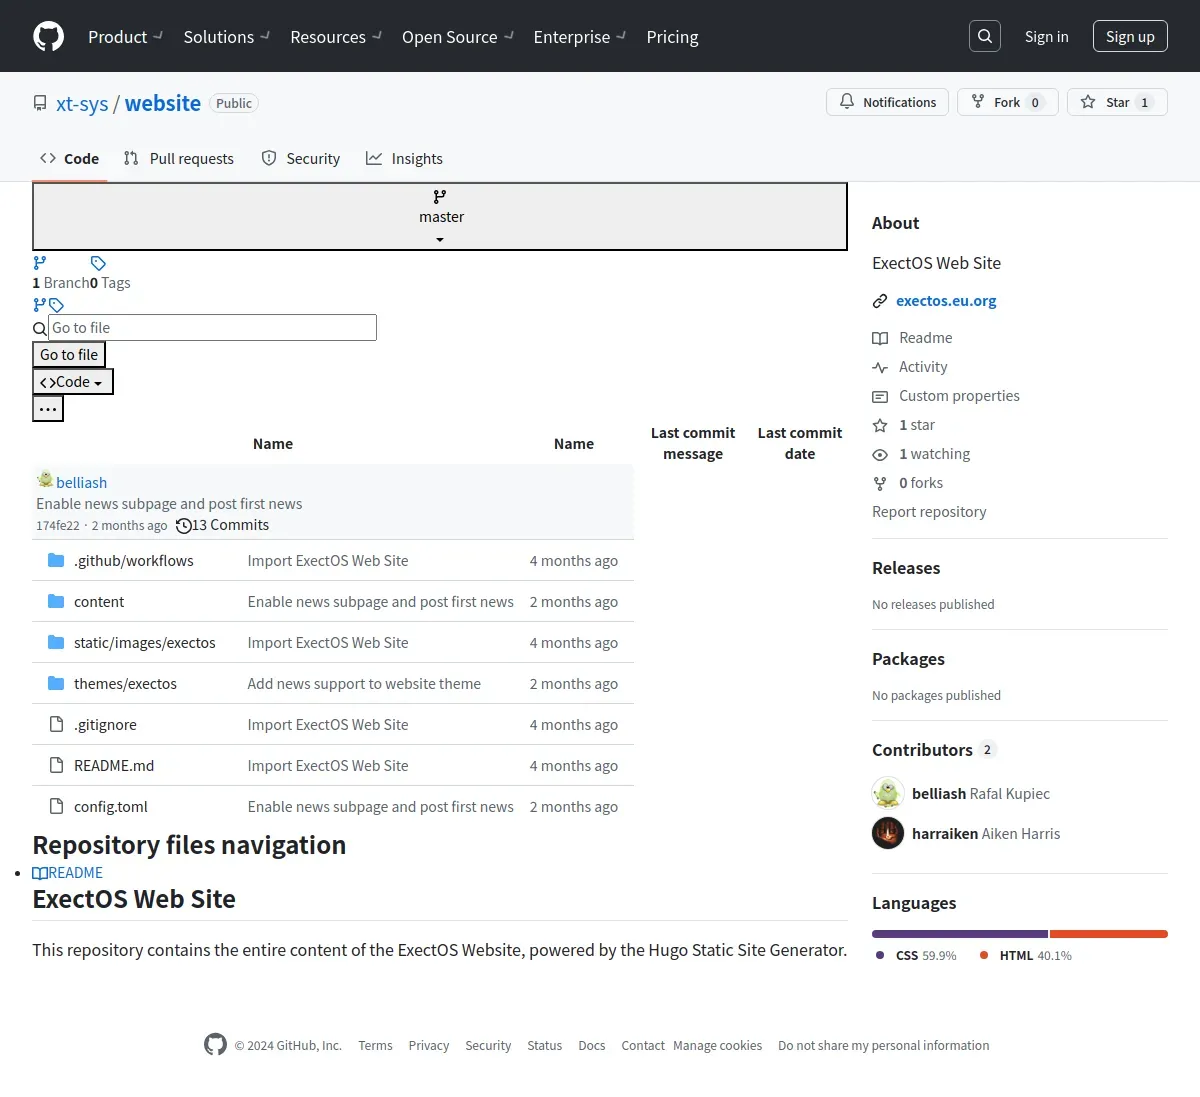Viewport: 1200px width, 1097px height.
Task: Open Releases section heading
Action: (906, 568)
